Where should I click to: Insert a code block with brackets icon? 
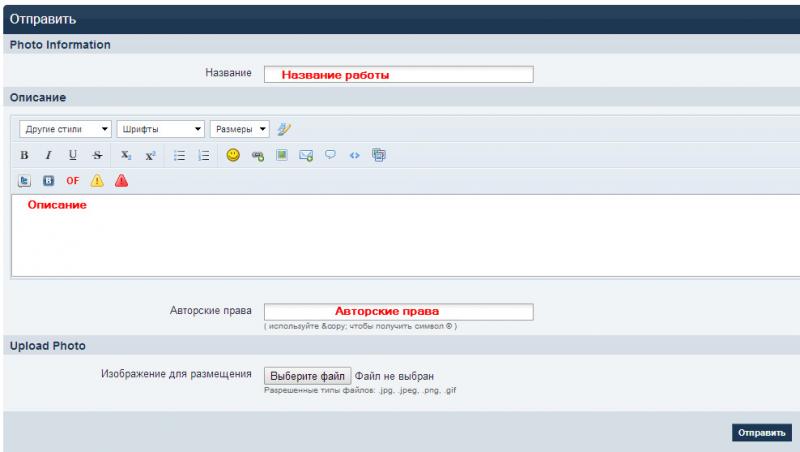pyautogui.click(x=355, y=155)
